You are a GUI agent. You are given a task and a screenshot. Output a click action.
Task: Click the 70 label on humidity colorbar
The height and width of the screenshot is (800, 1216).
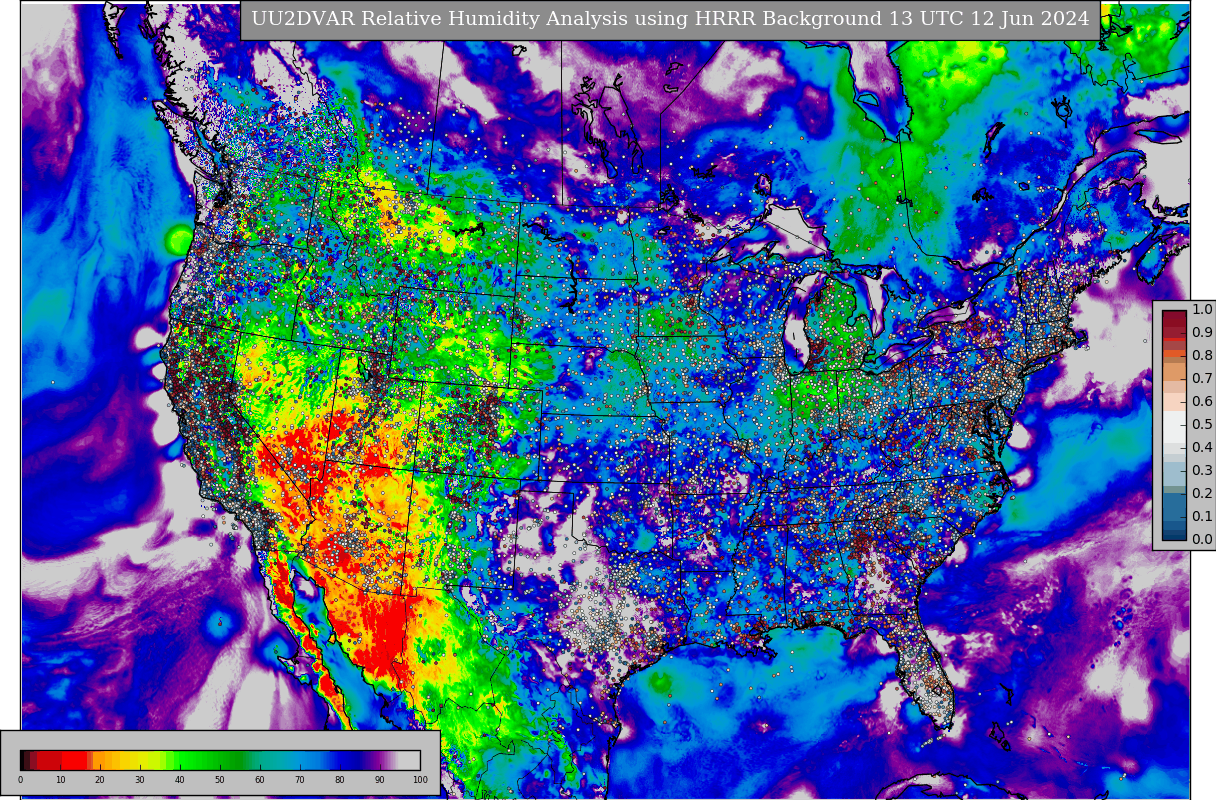pyautogui.click(x=300, y=780)
